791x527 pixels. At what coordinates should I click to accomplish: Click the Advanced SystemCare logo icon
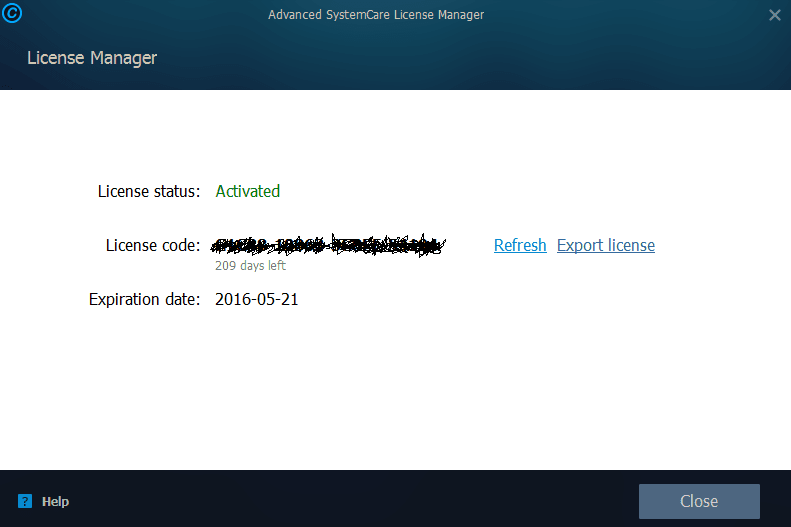pyautogui.click(x=12, y=13)
